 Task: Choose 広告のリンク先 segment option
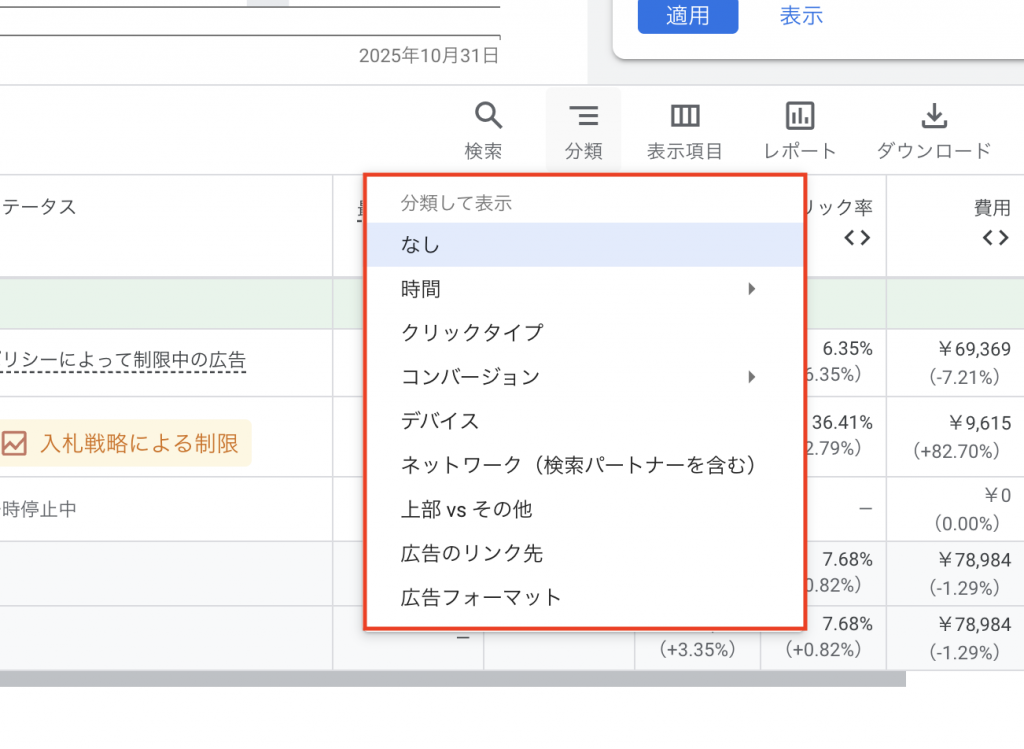(472, 553)
